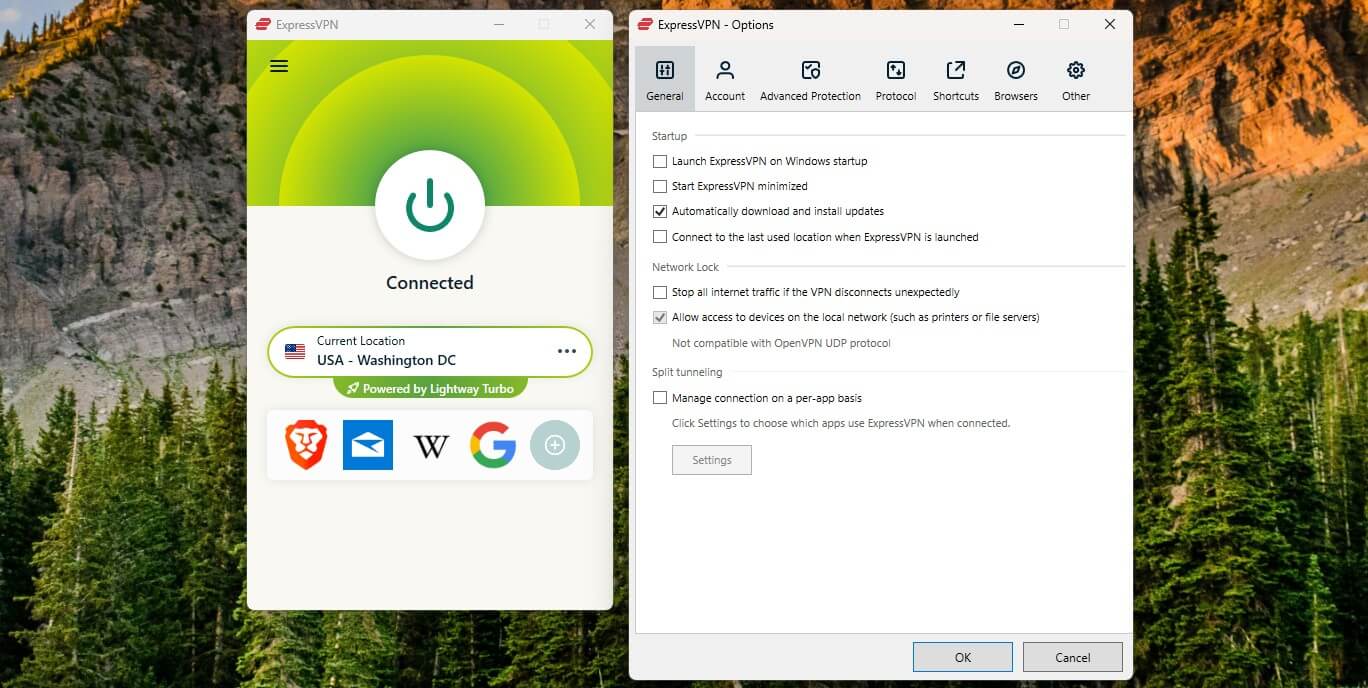Close the main ExpressVPN window
Viewport: 1368px width, 688px height.
(590, 25)
